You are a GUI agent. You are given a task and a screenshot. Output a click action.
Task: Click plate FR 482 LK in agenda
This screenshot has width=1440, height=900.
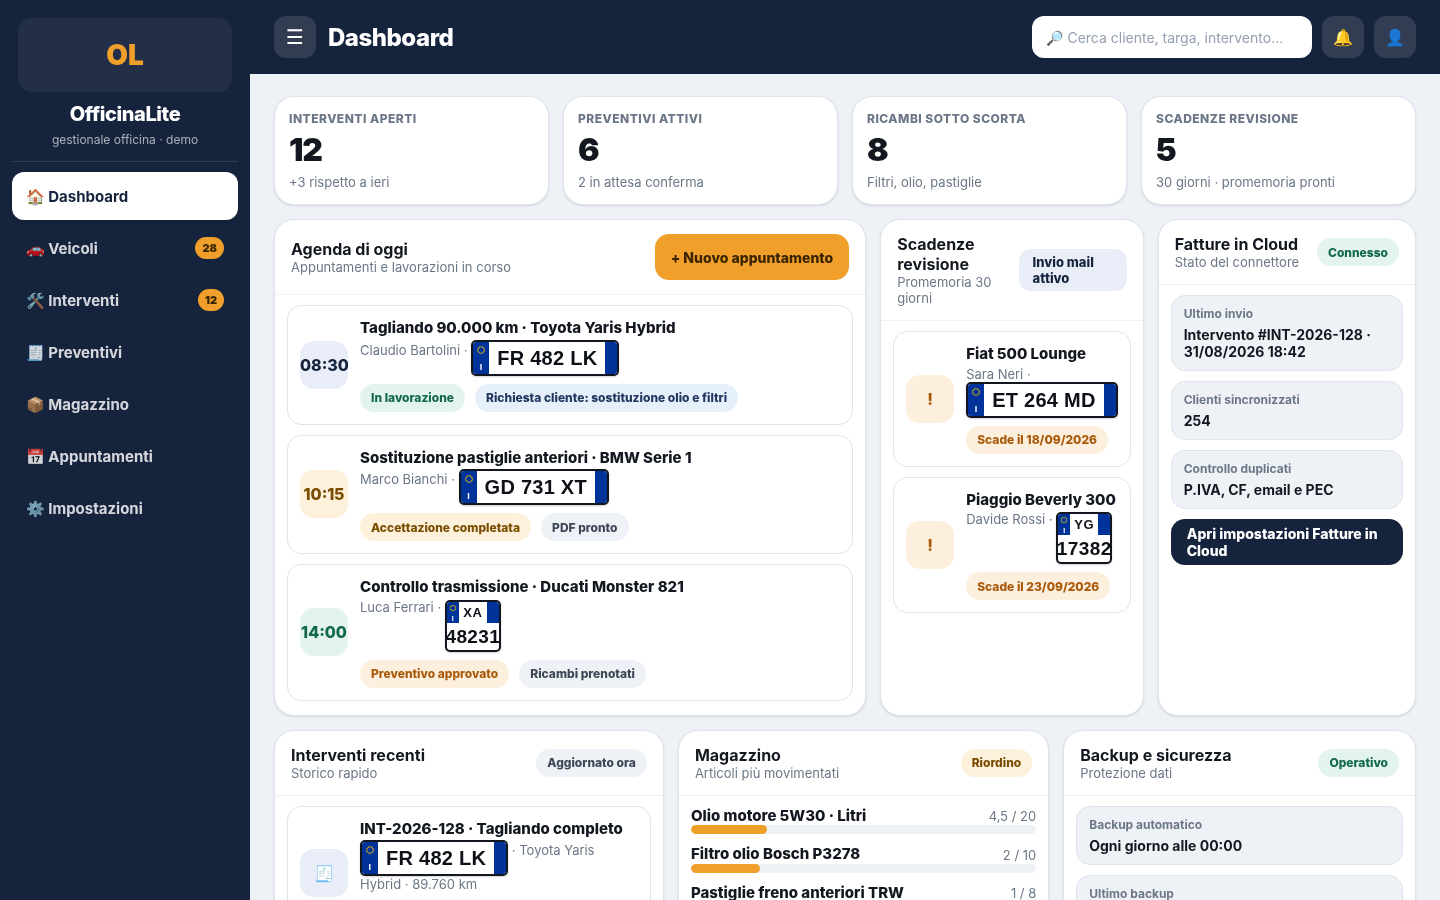coord(545,358)
